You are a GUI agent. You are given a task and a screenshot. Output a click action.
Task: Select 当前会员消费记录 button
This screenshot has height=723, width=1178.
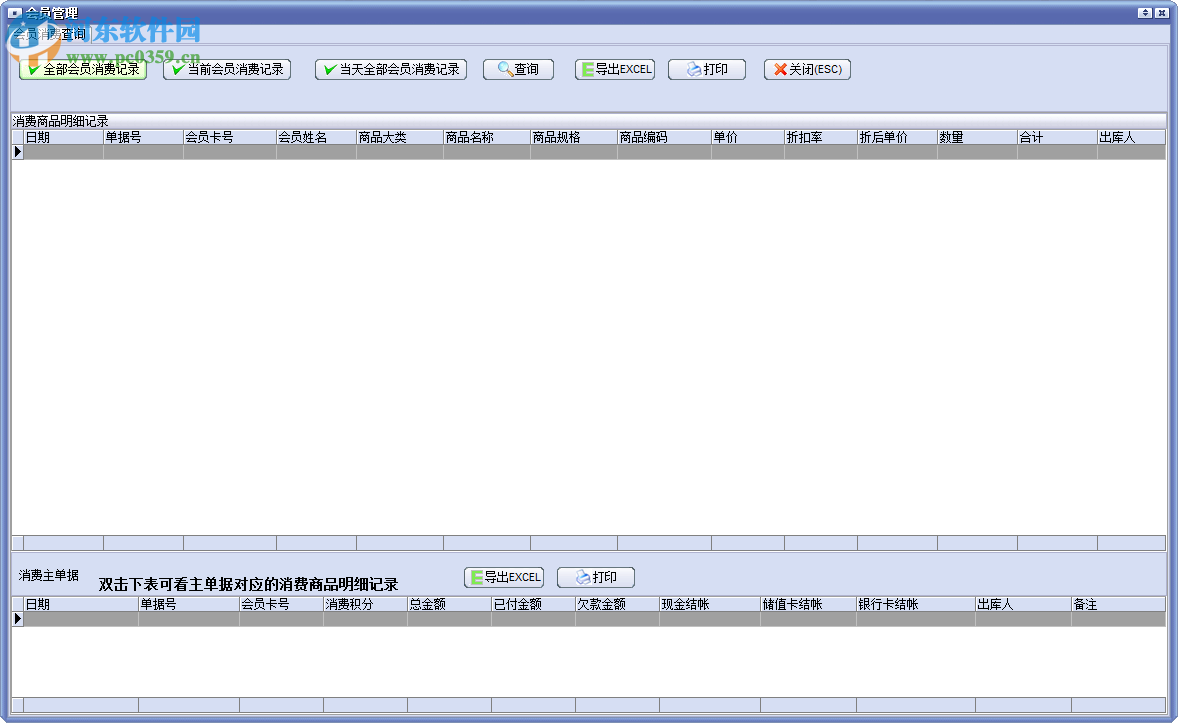[x=227, y=69]
